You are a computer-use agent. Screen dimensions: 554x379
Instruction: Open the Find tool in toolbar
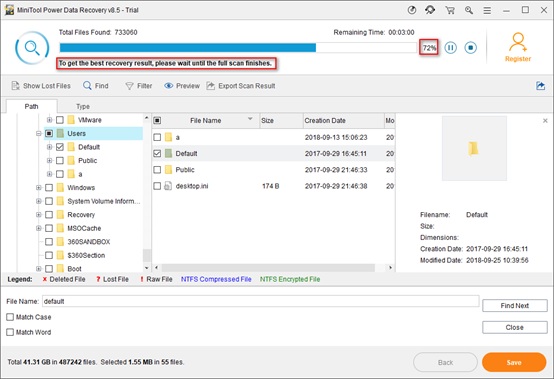(x=96, y=86)
